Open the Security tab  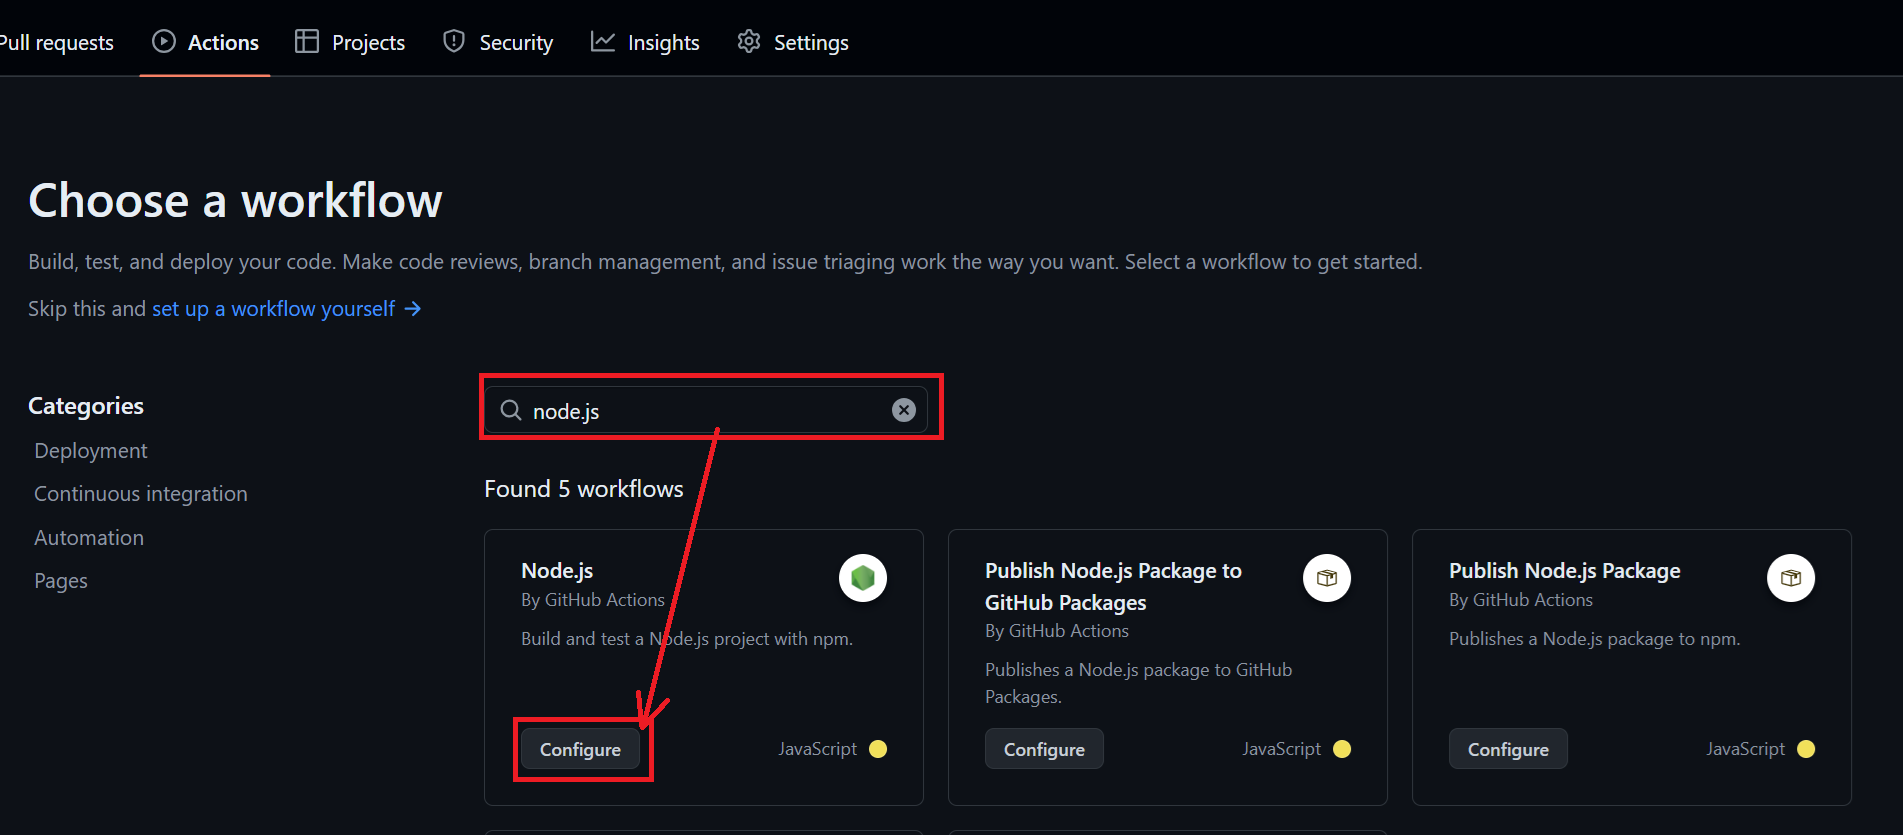pos(498,42)
